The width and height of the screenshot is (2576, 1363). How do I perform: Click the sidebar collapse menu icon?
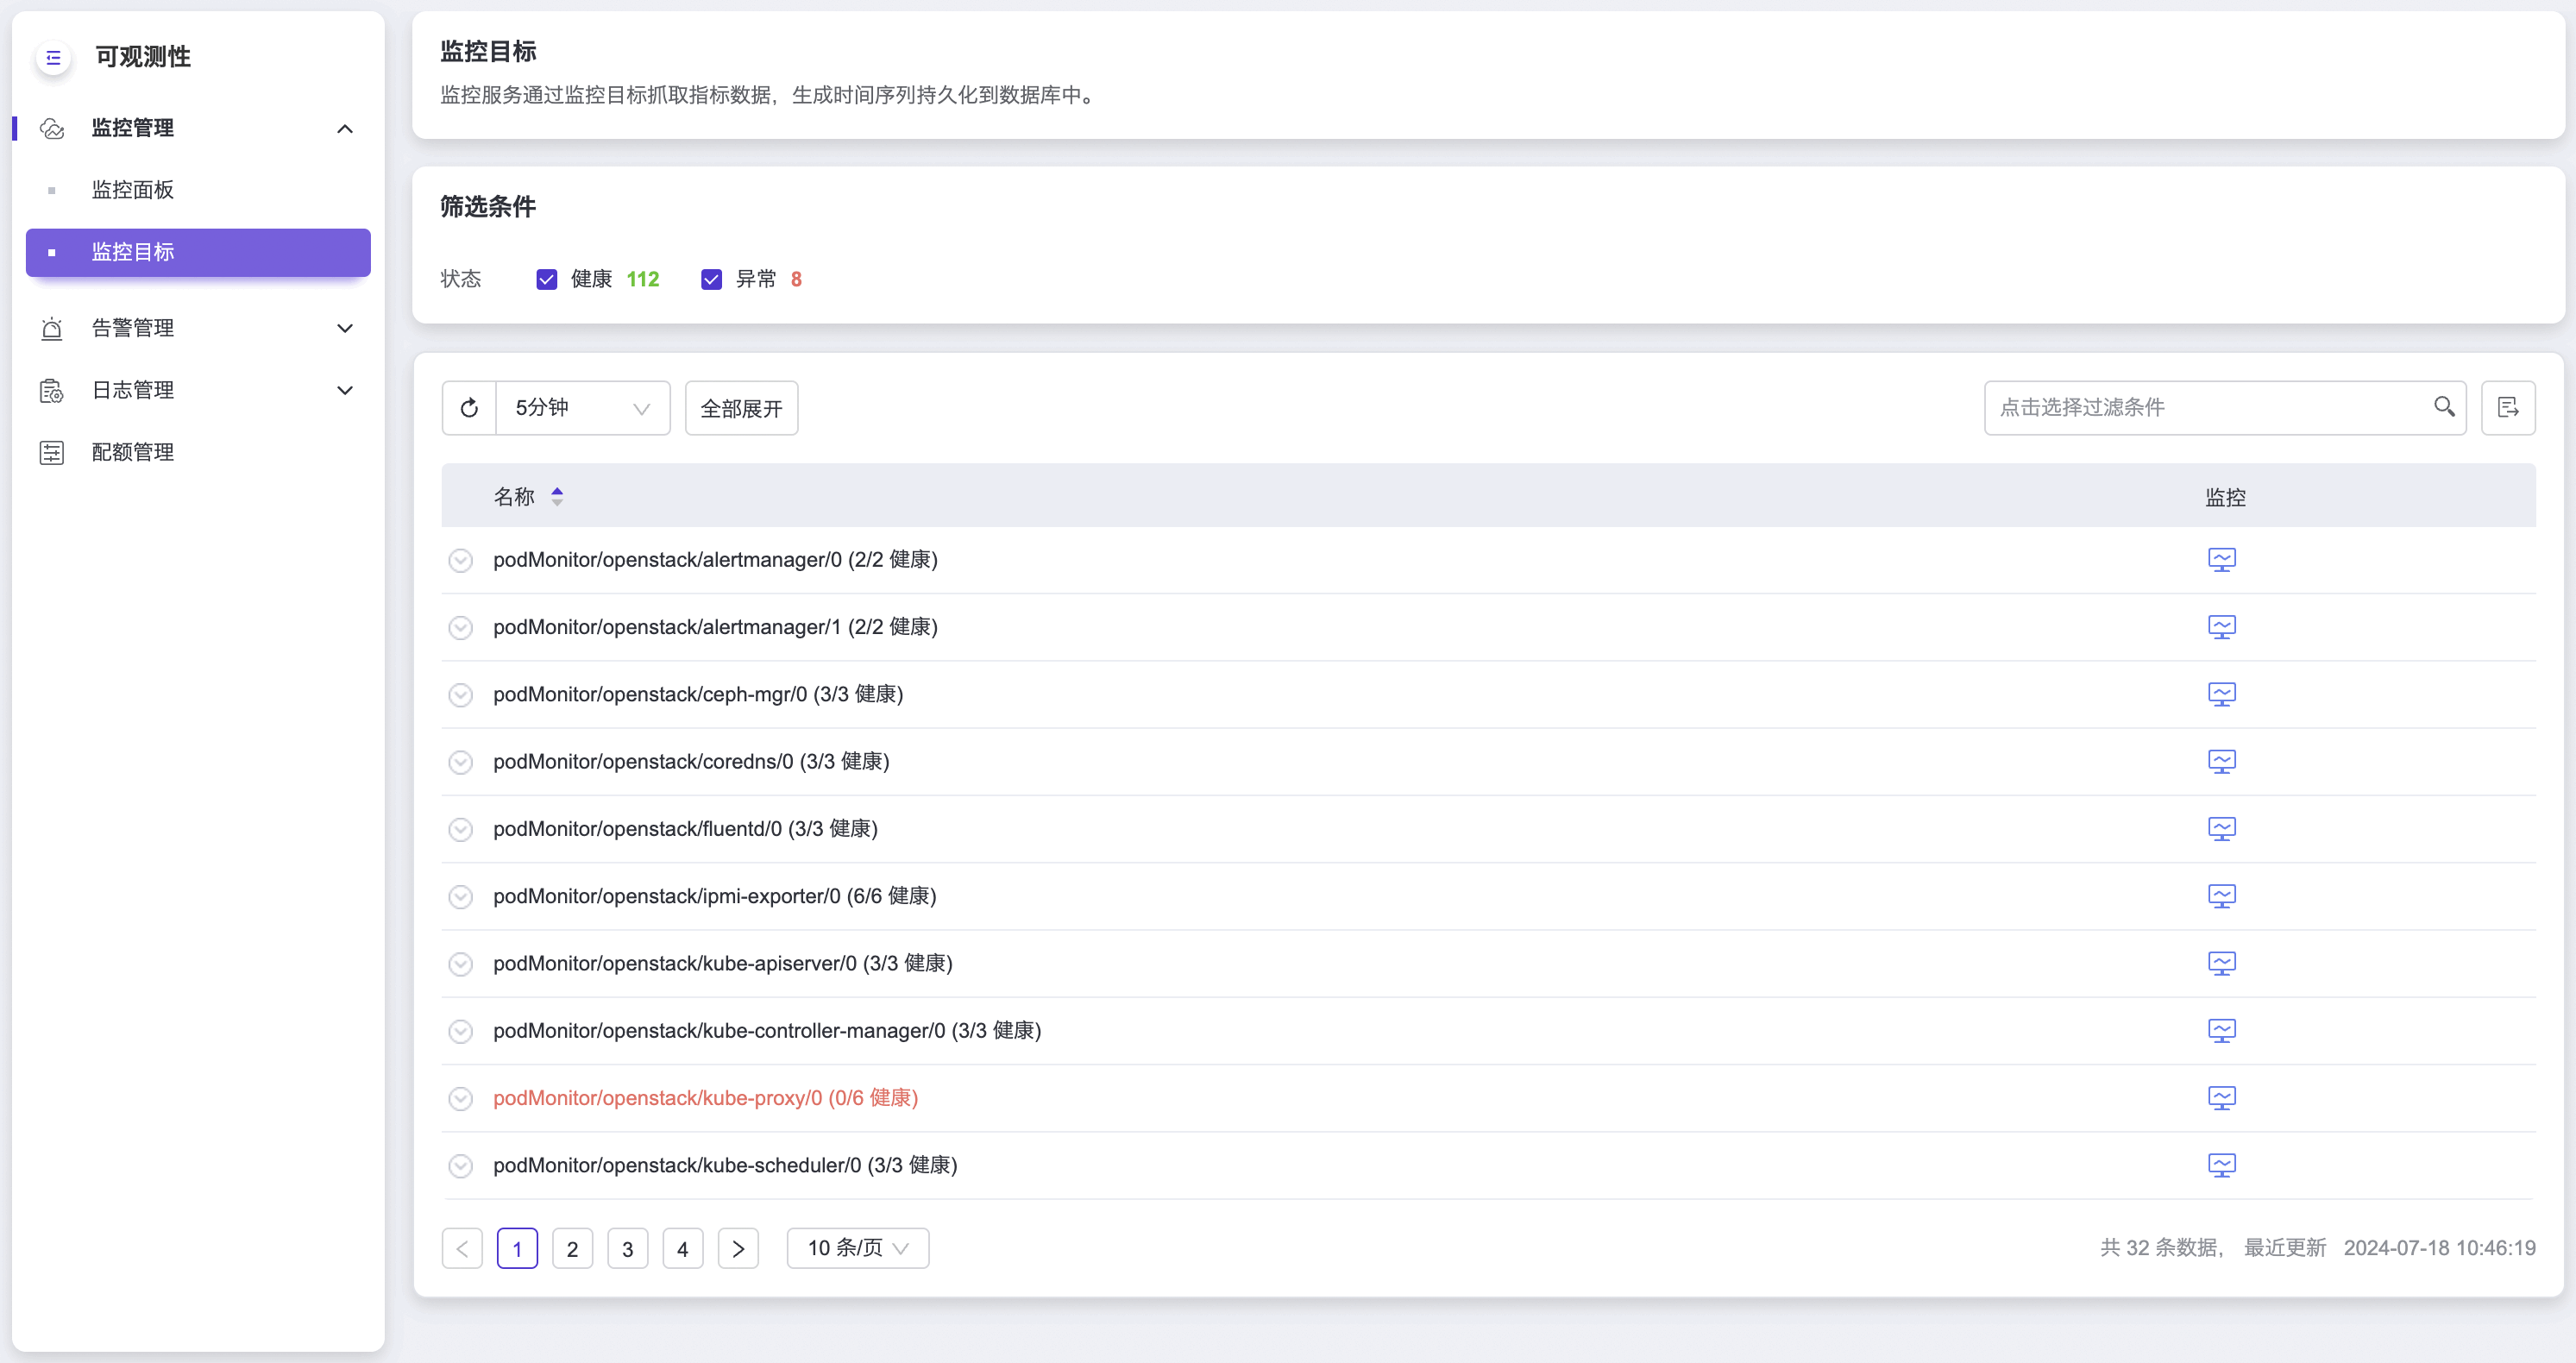[53, 58]
